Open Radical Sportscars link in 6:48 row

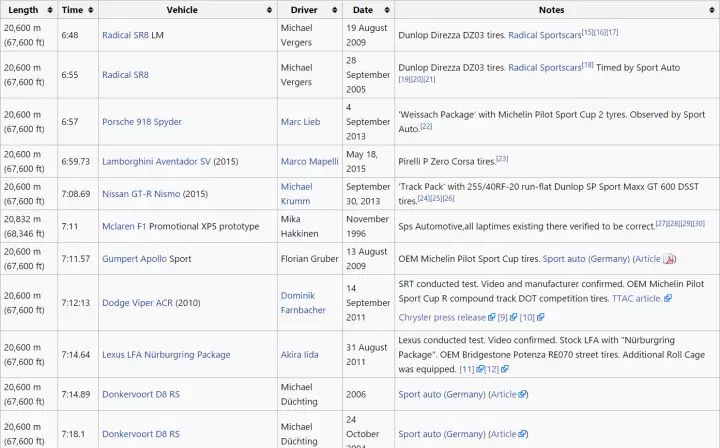(x=545, y=35)
